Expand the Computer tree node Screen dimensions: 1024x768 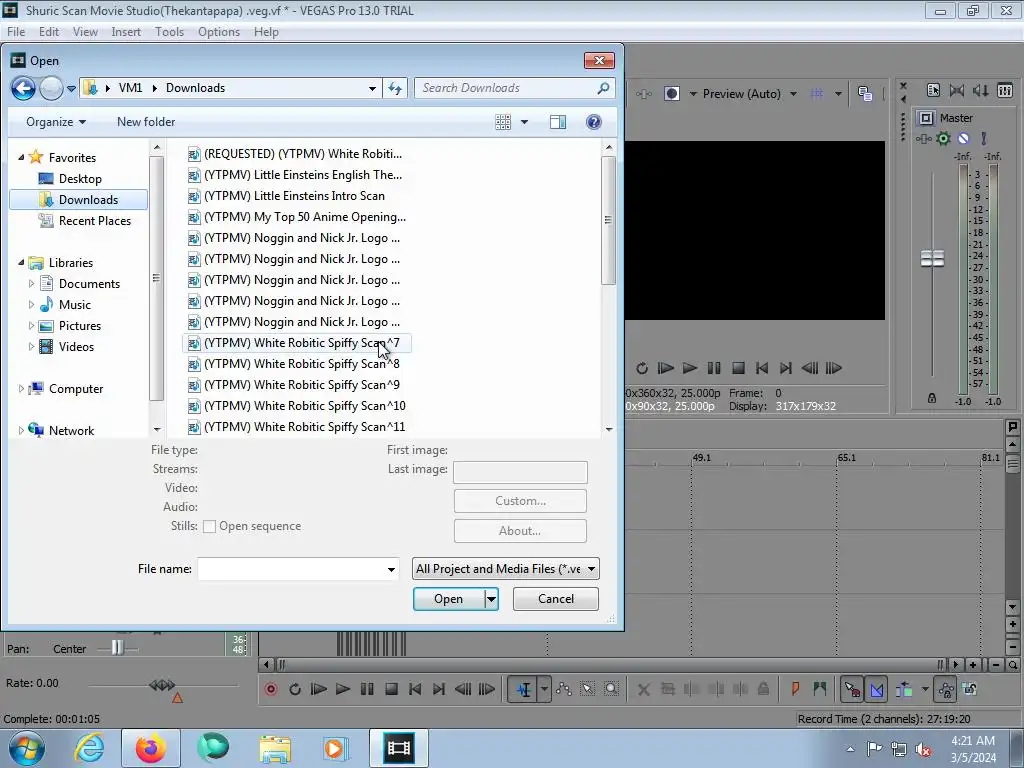[x=21, y=389]
